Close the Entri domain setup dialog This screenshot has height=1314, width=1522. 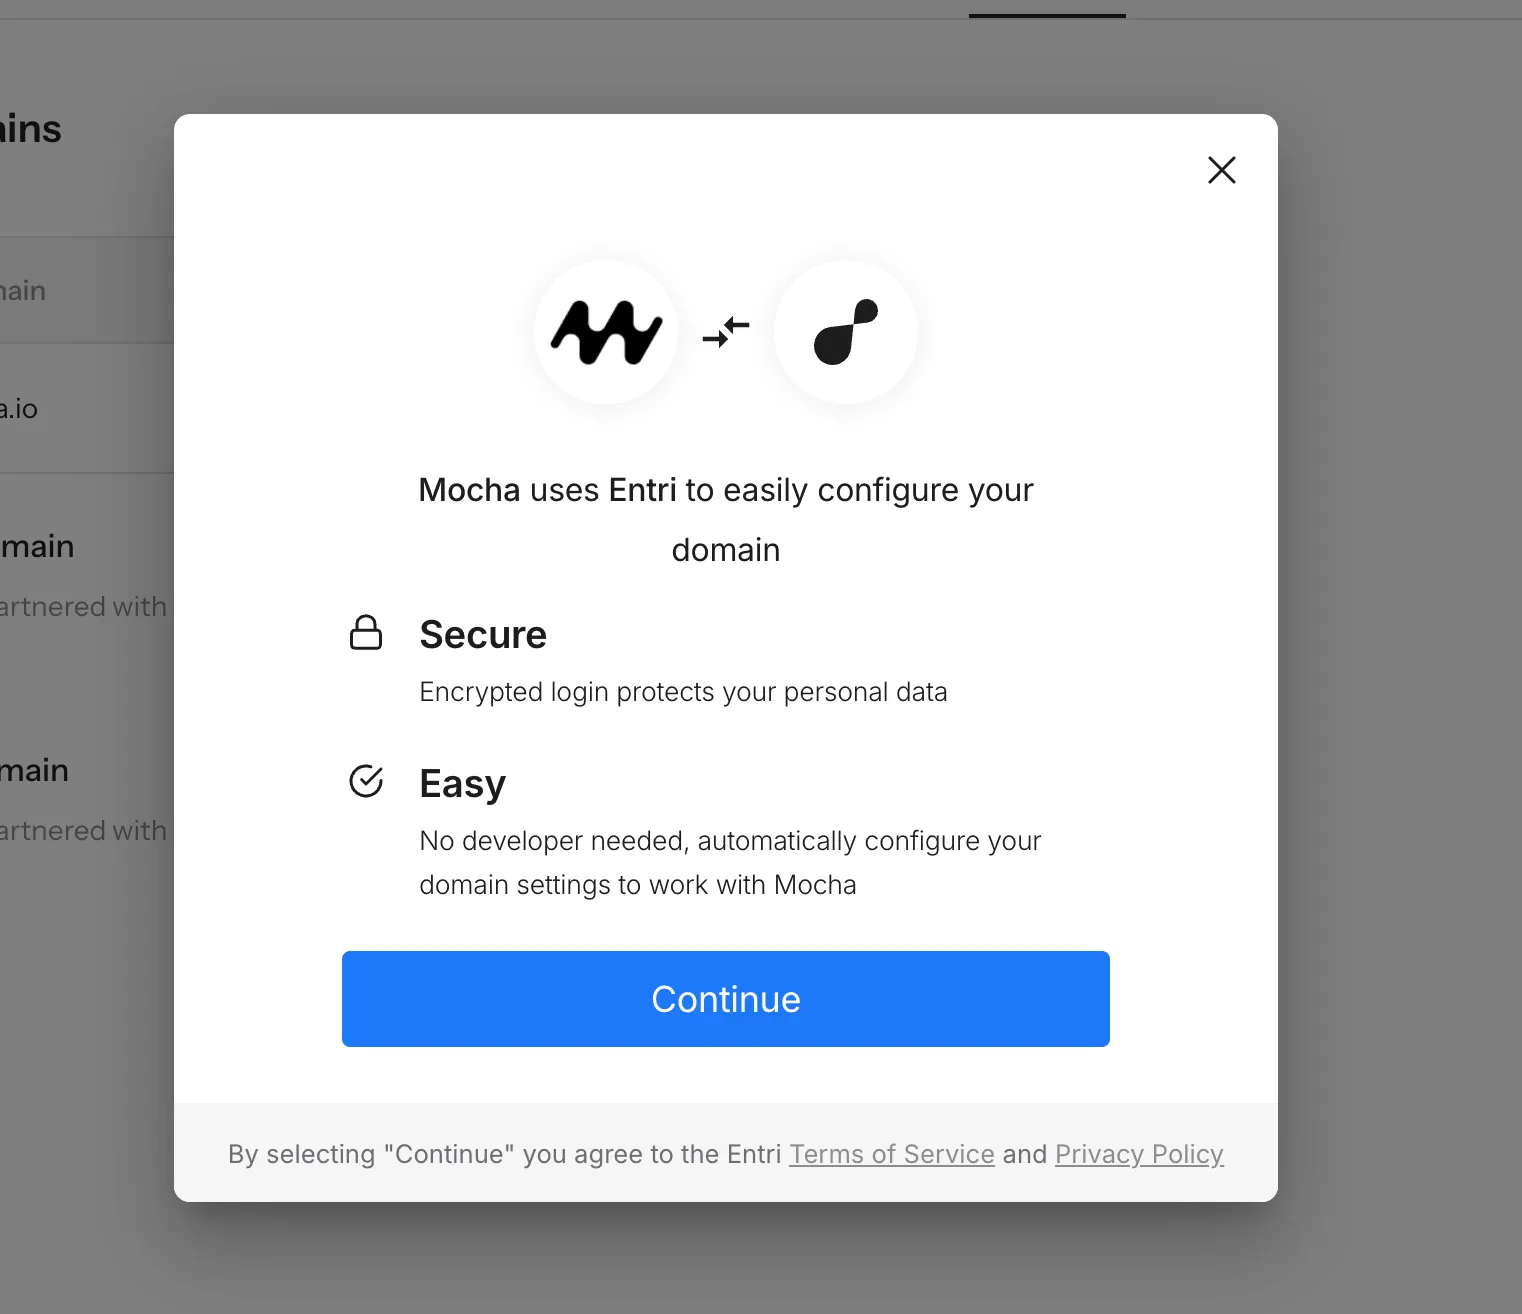(x=1221, y=170)
